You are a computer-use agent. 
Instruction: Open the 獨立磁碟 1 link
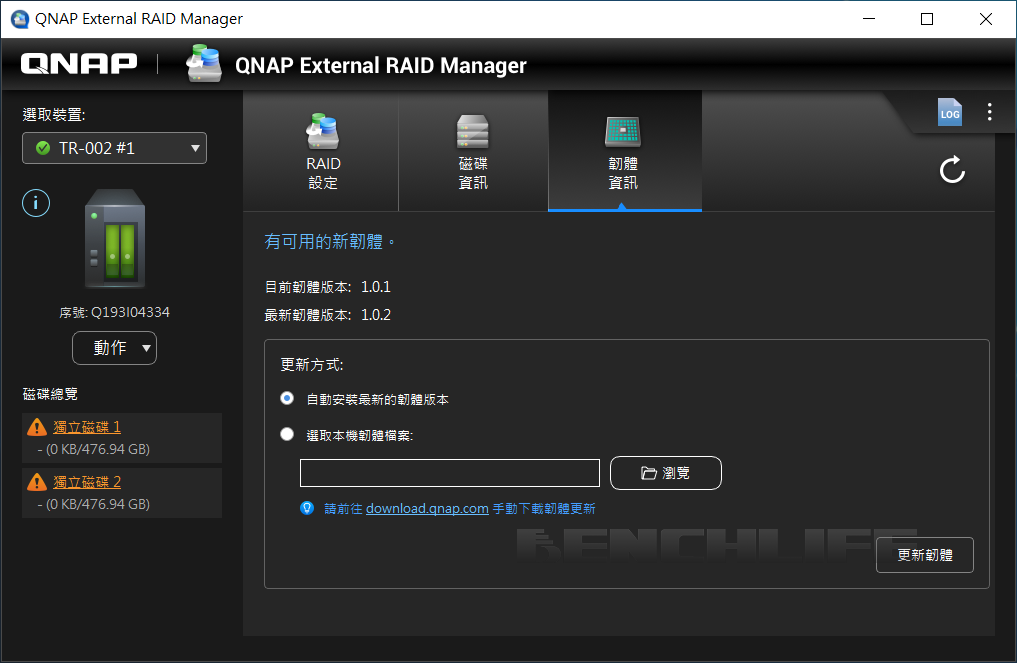click(87, 427)
